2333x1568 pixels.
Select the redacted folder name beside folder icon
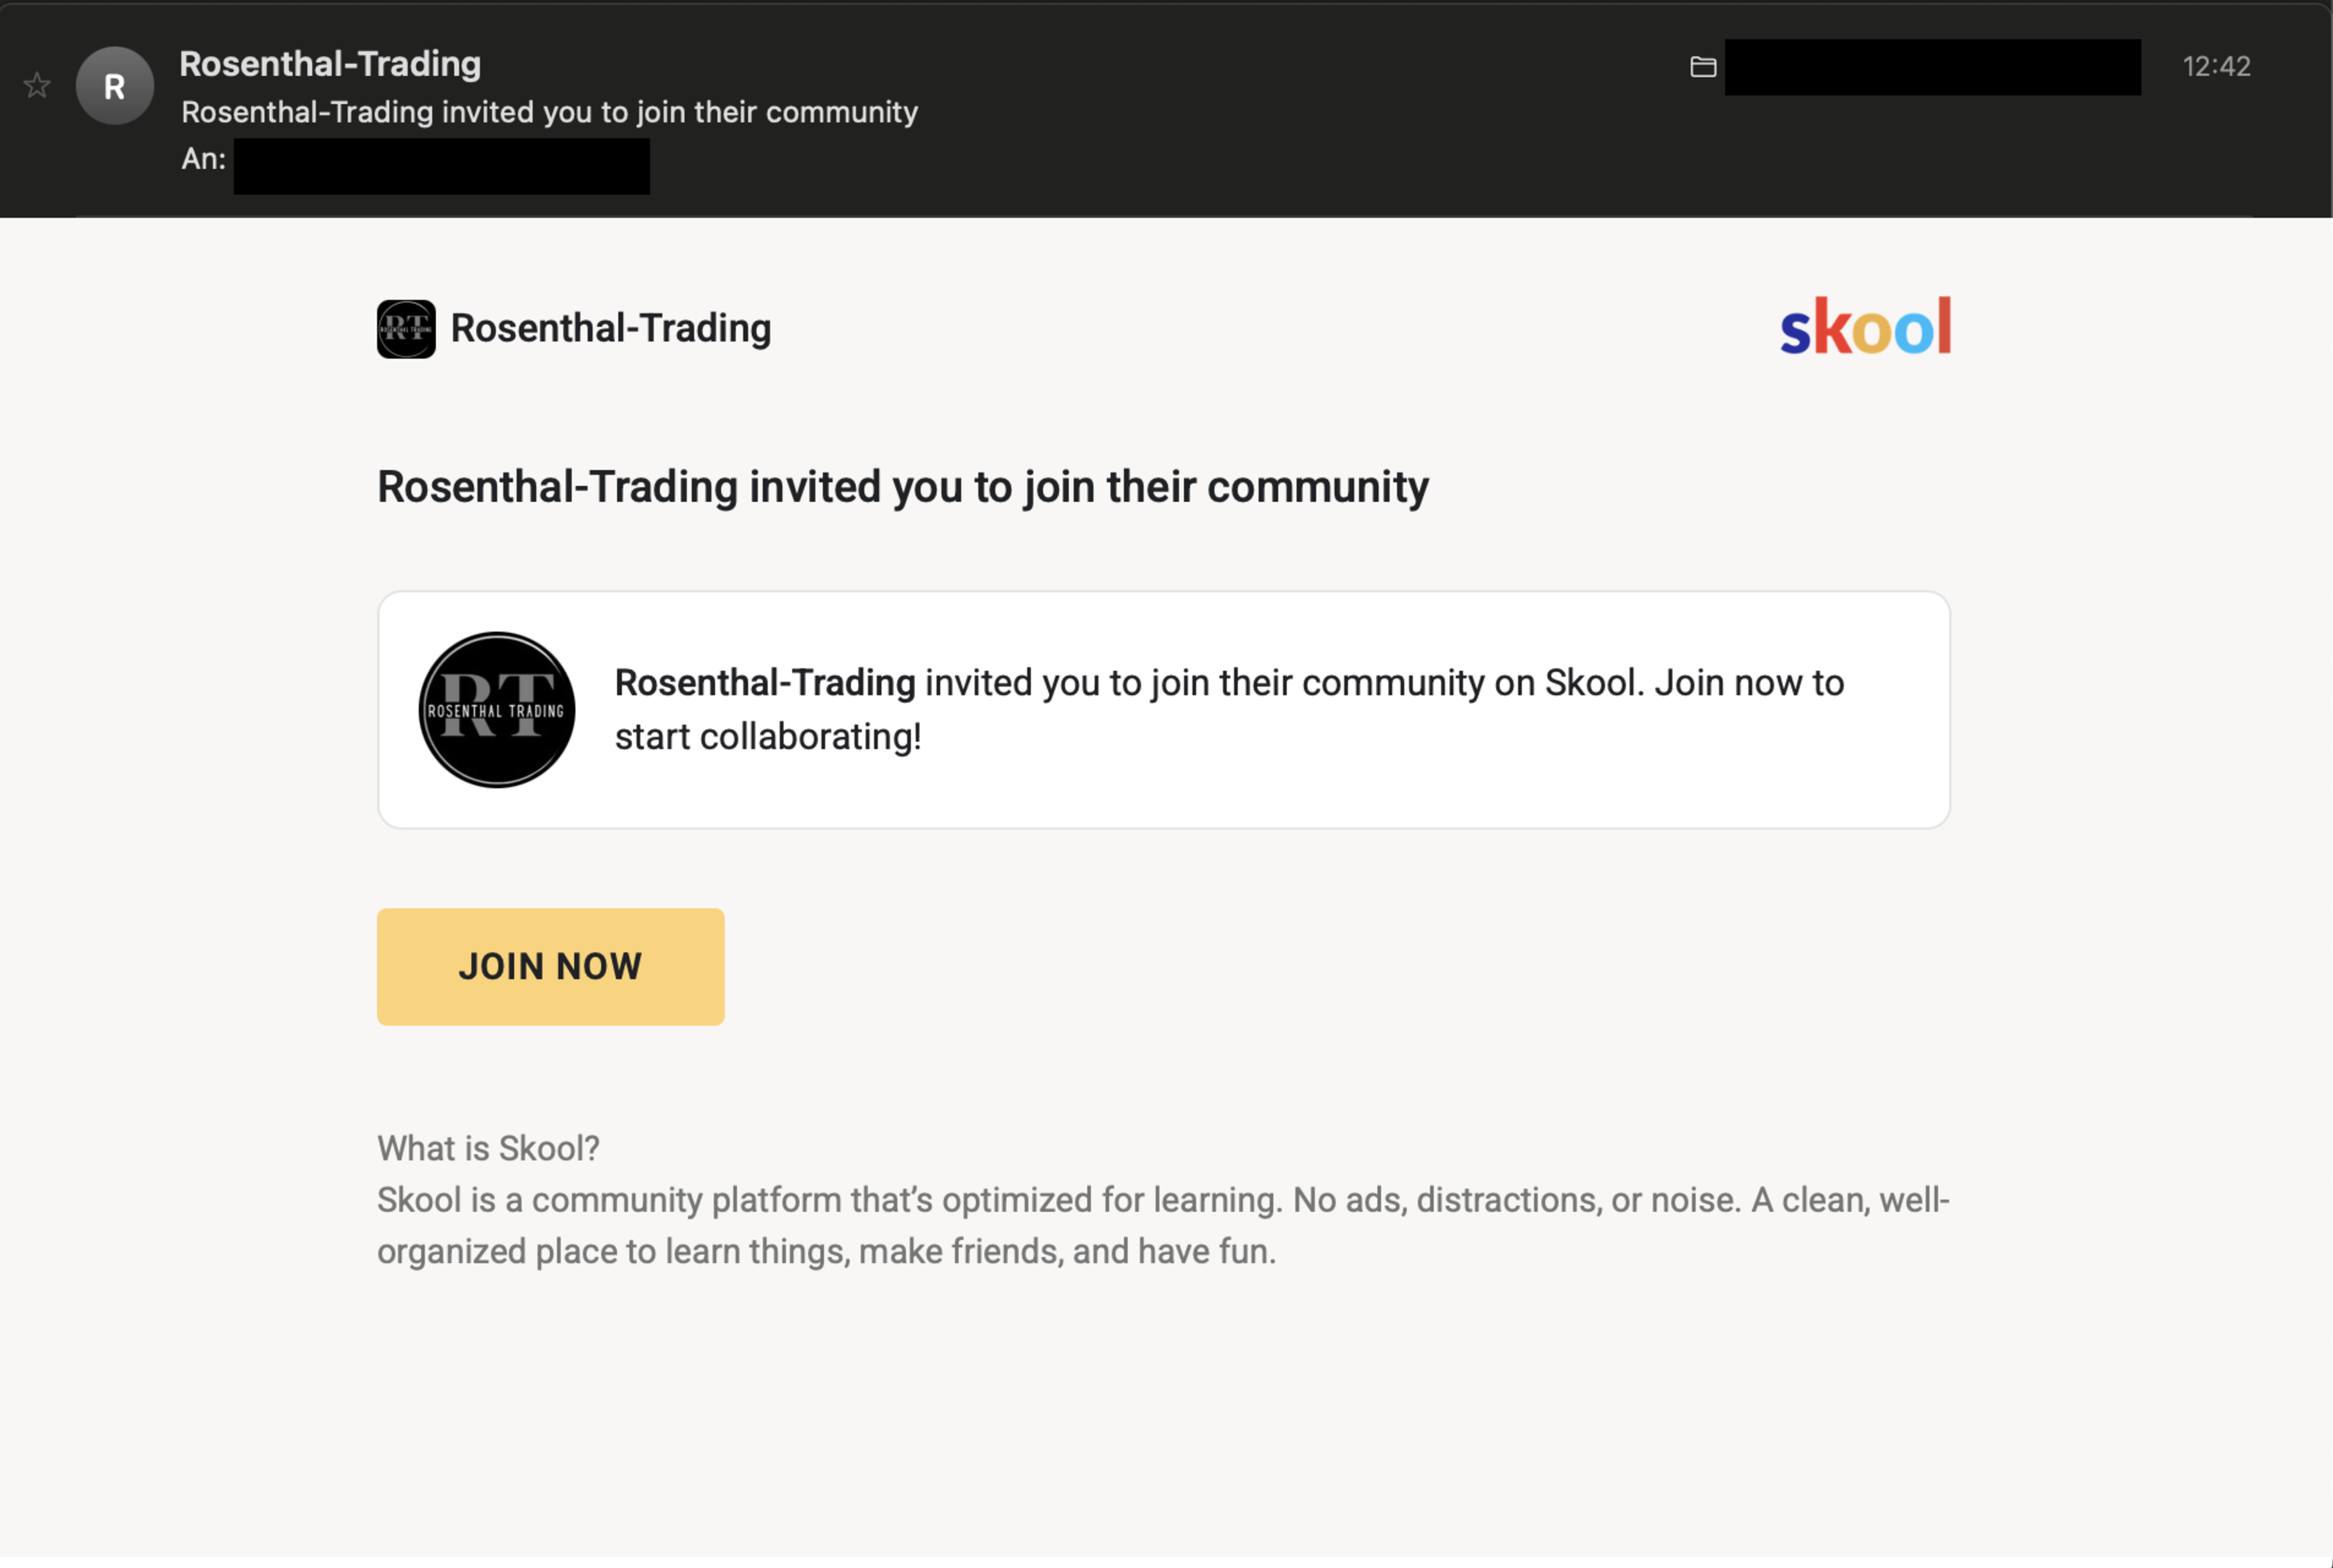[1932, 67]
